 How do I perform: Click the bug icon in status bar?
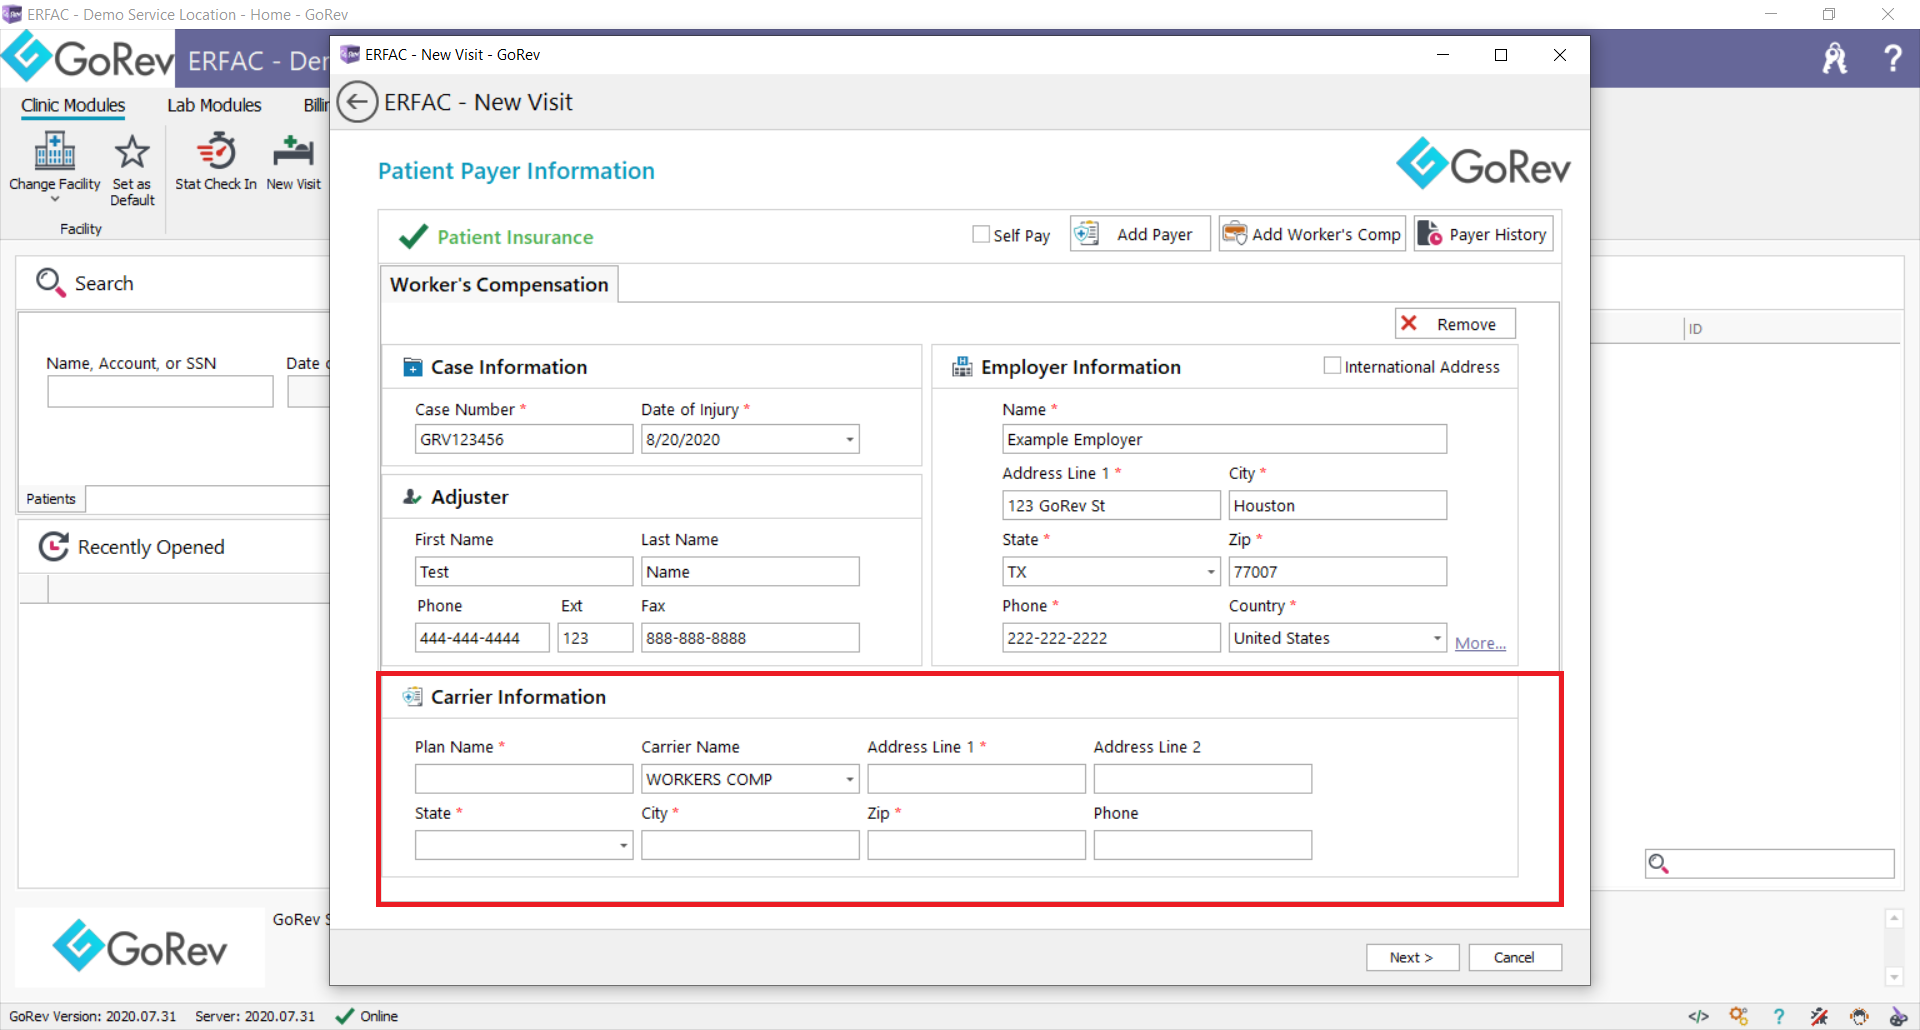tap(1859, 1016)
